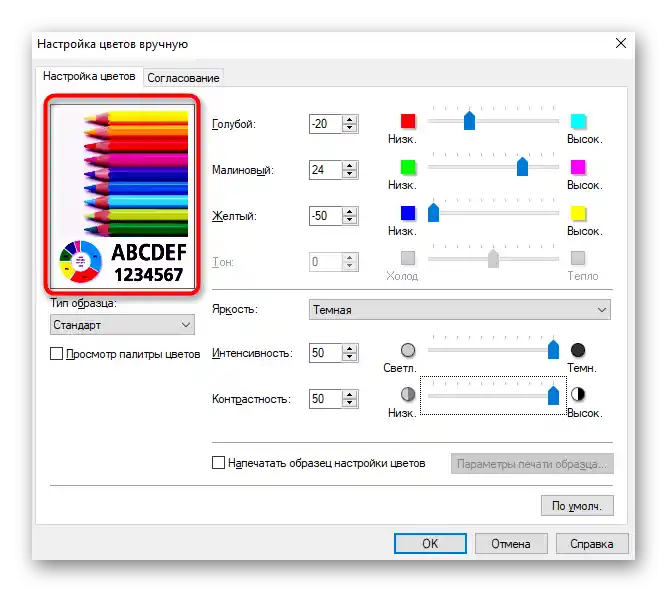Click the Контрастность value field
The image size is (667, 592).
click(325, 398)
